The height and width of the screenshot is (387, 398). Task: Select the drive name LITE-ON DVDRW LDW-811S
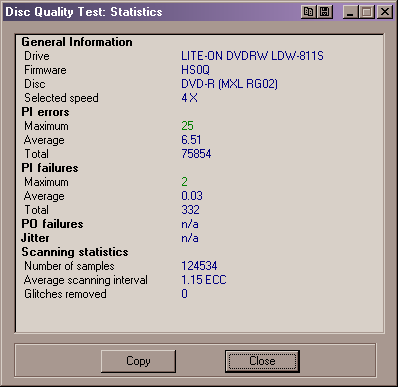tap(252, 56)
